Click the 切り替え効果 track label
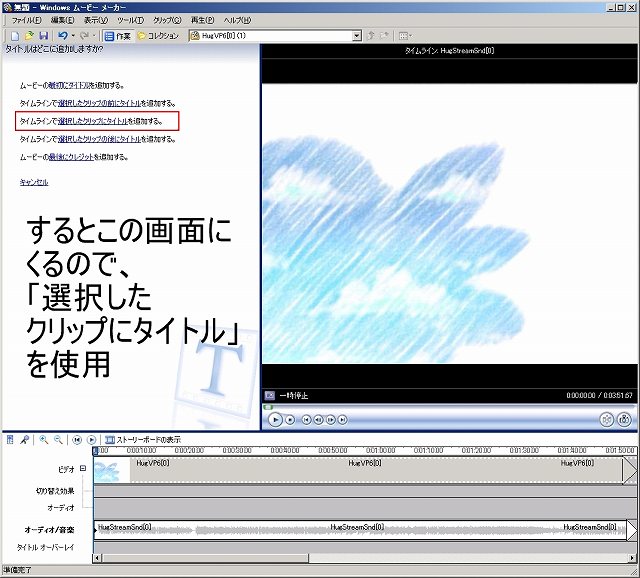Viewport: 640px width, 578px height. (56, 491)
